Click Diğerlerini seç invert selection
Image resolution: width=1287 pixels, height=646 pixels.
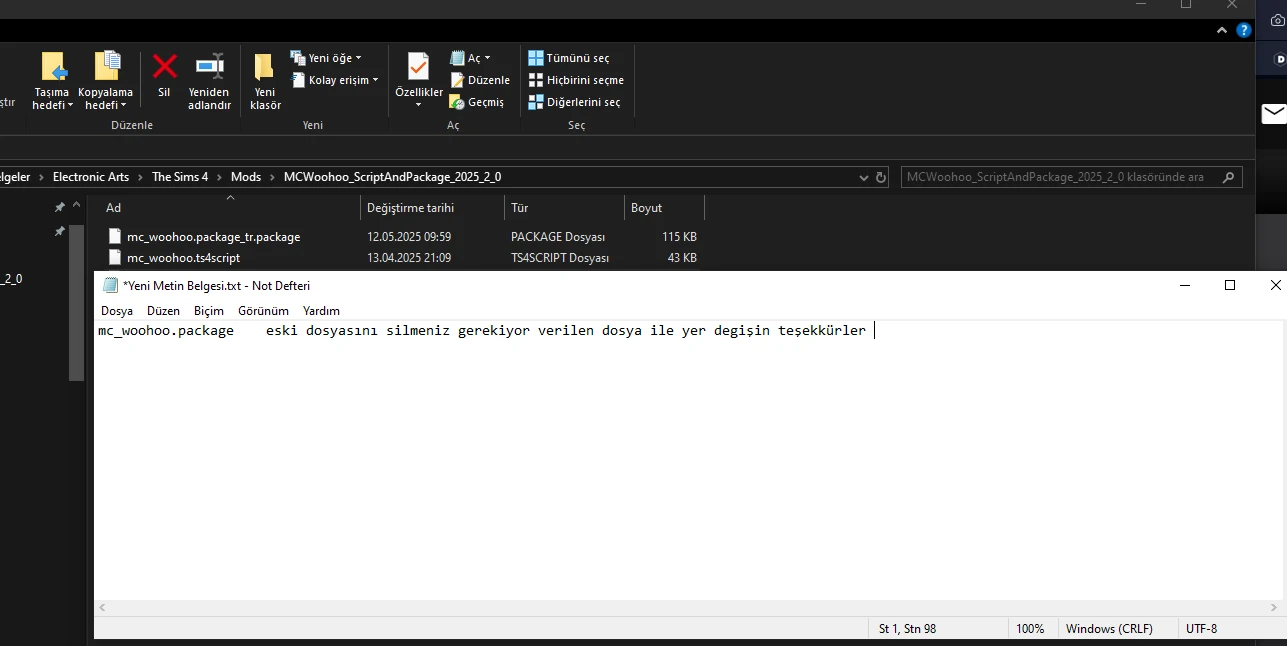click(x=574, y=102)
